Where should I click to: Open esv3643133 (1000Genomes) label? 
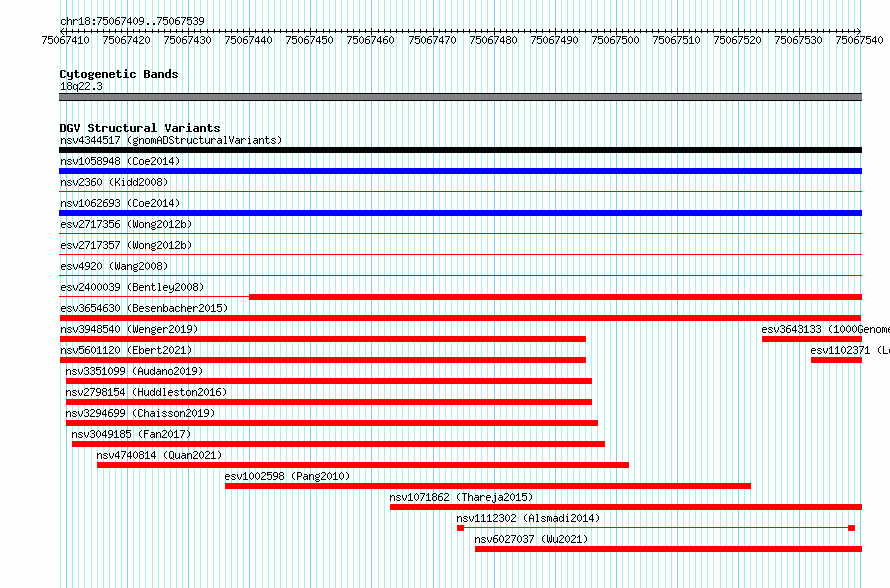coord(825,329)
